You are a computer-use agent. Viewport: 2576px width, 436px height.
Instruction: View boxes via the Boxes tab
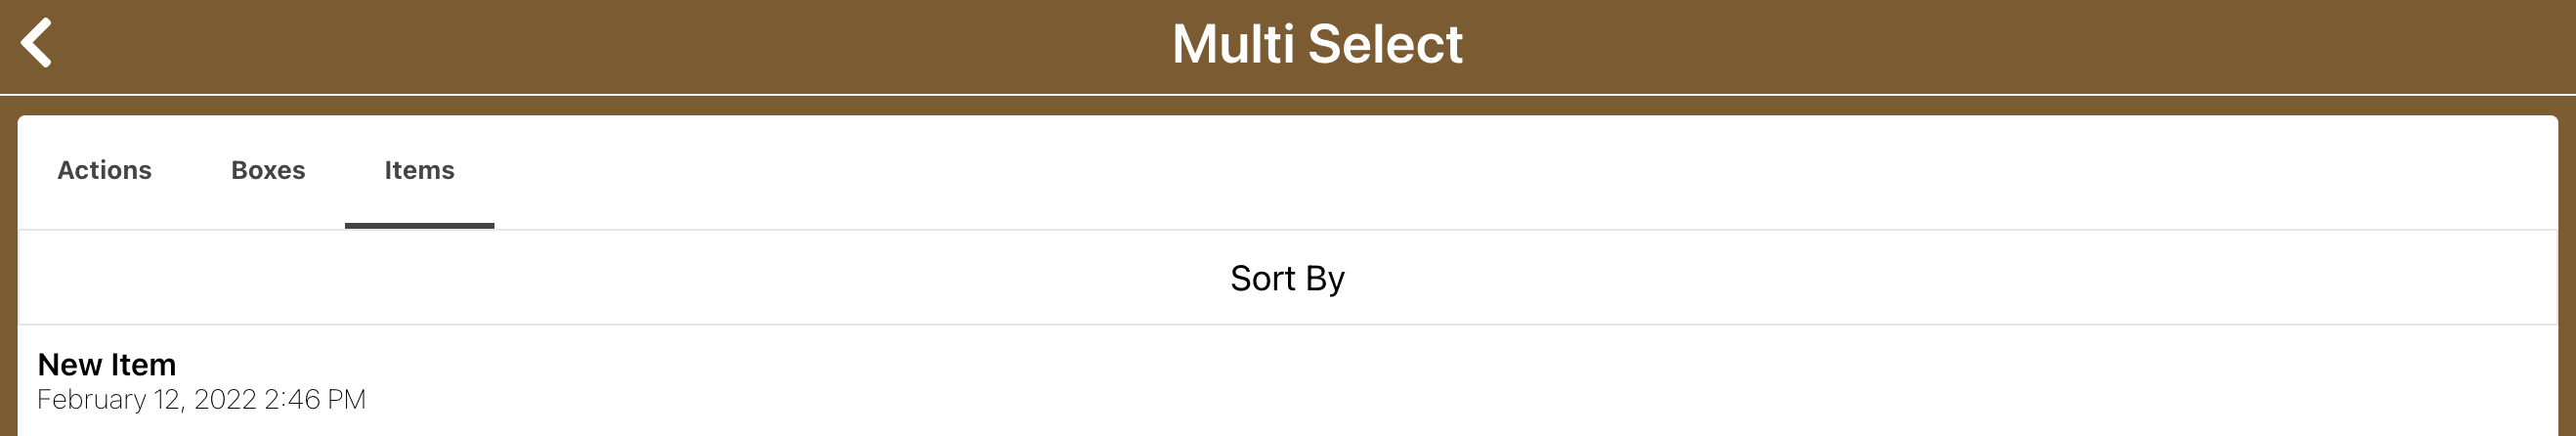point(268,171)
